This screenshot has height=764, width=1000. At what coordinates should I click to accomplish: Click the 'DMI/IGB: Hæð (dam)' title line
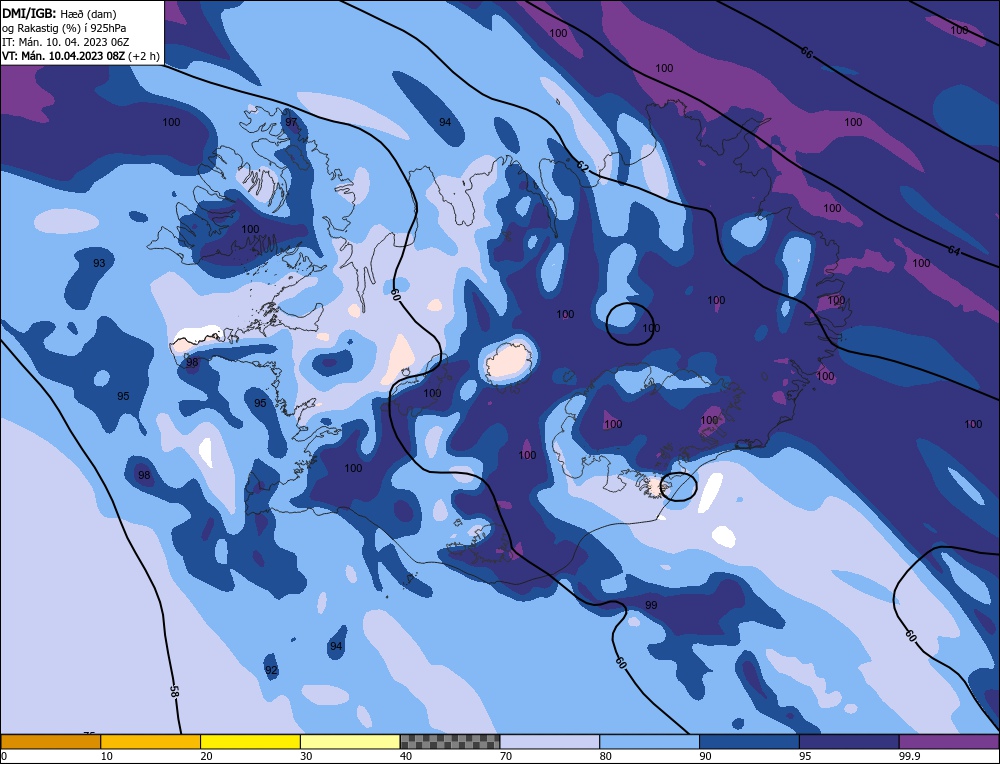click(59, 14)
